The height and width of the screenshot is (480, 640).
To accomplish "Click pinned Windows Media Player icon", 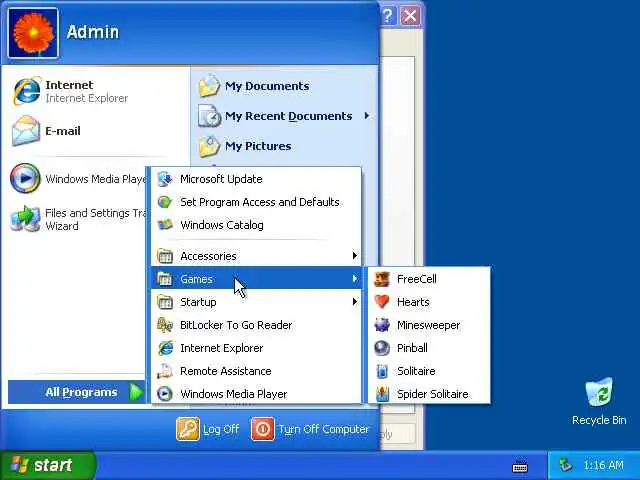I will [25, 178].
